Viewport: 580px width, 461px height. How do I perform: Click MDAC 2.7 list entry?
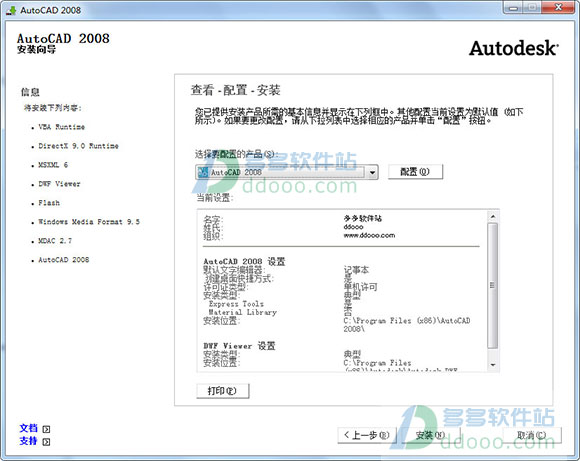pos(55,241)
